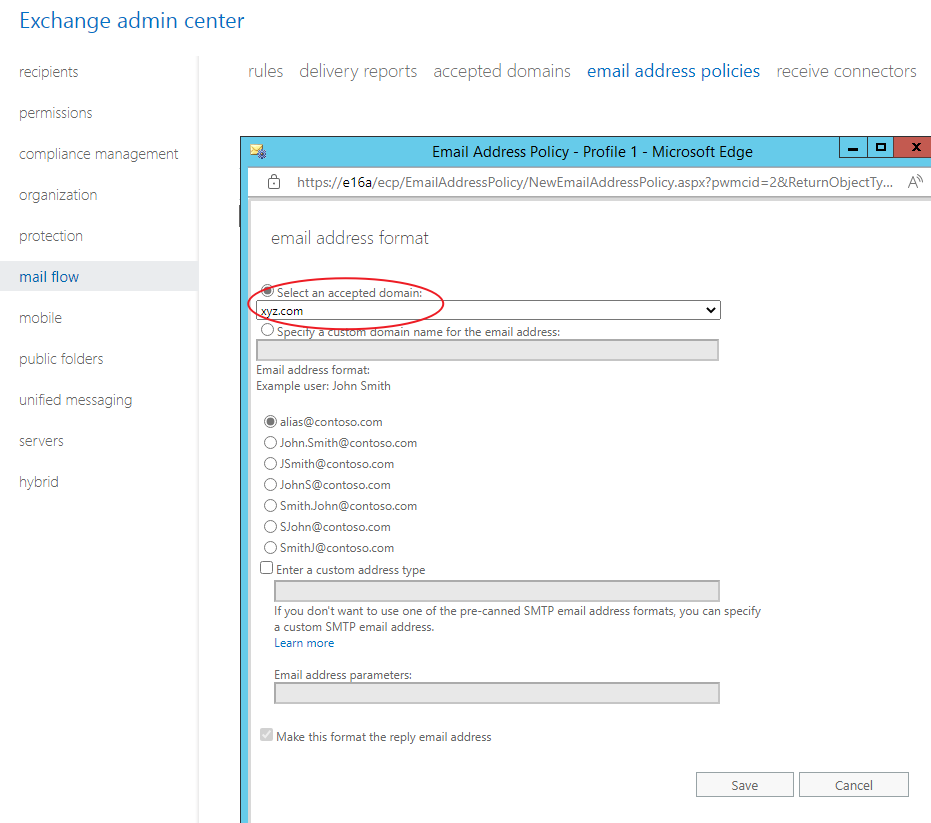This screenshot has height=823, width=931.
Task: Open organization in the left navigation
Action: pos(58,195)
